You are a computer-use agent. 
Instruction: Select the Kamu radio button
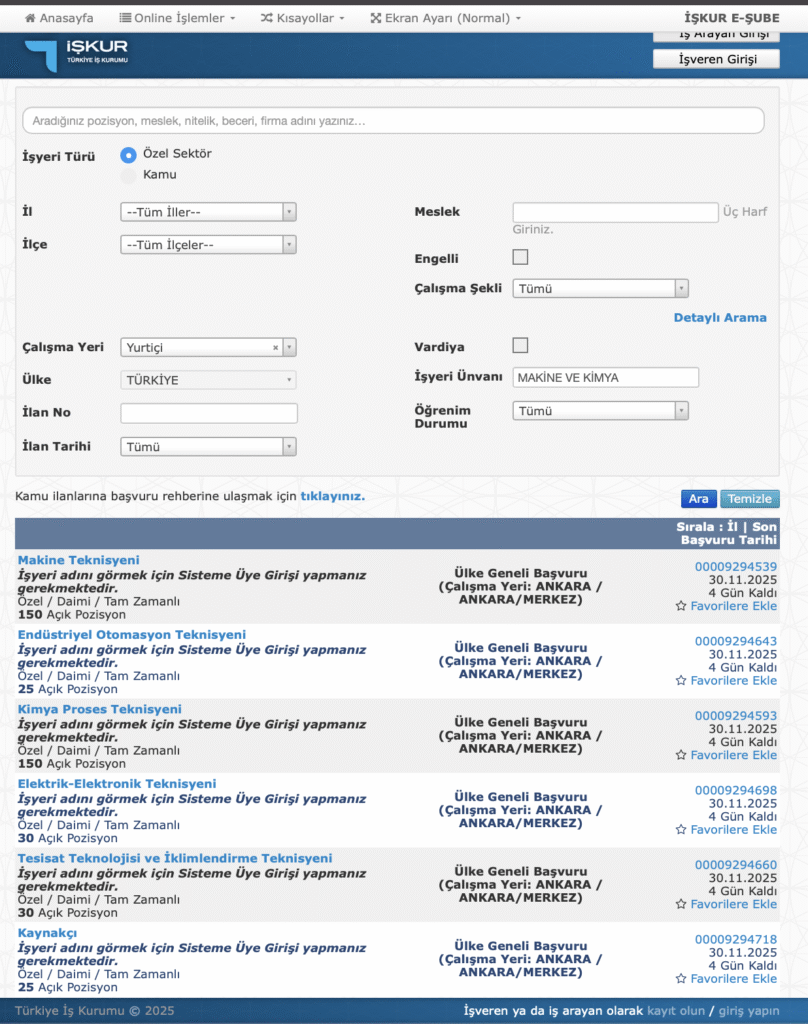[x=128, y=176]
